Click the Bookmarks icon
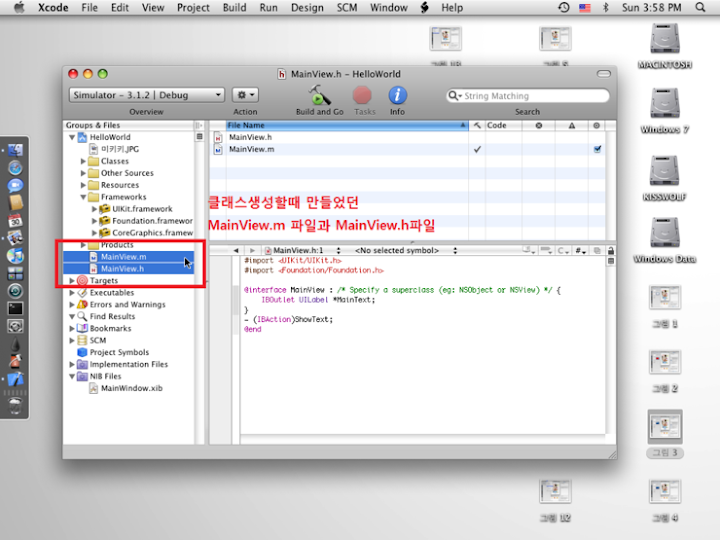The width and height of the screenshot is (720, 540). click(x=82, y=328)
